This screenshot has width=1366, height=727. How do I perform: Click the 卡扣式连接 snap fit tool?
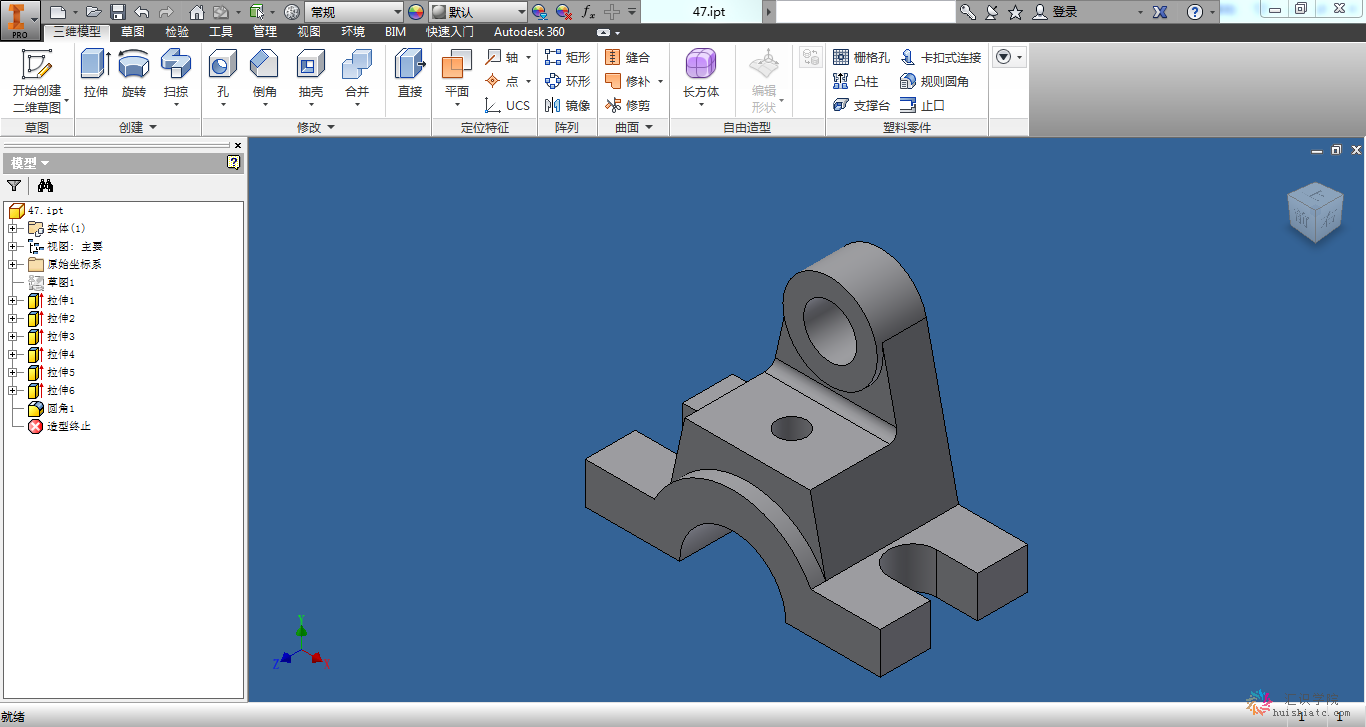pos(940,57)
